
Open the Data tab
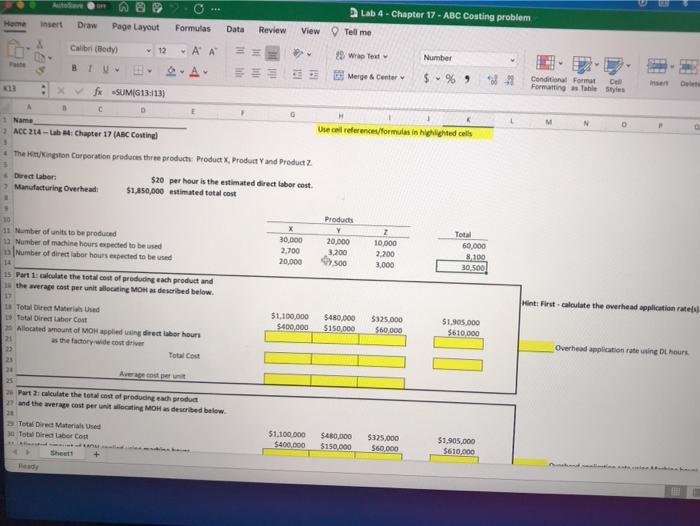[235, 29]
